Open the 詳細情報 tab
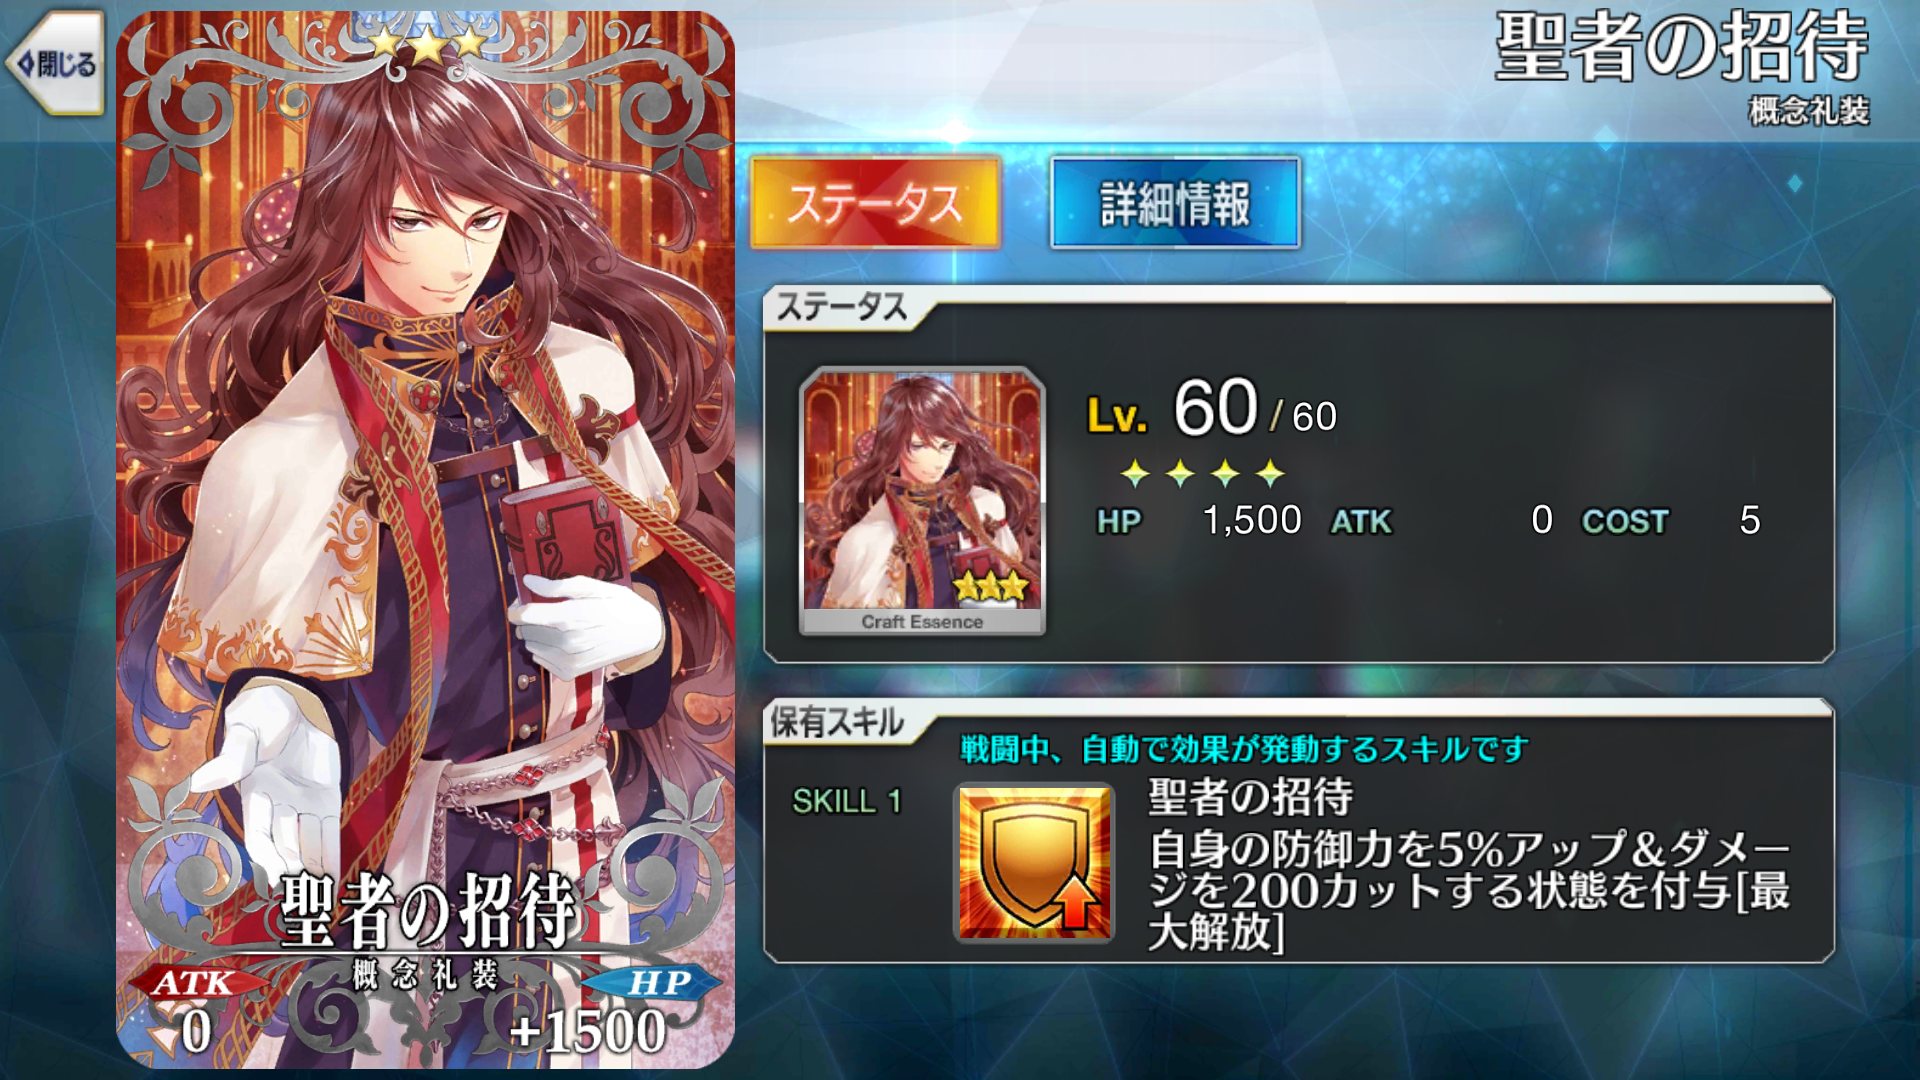This screenshot has width=1920, height=1080. coord(1175,203)
